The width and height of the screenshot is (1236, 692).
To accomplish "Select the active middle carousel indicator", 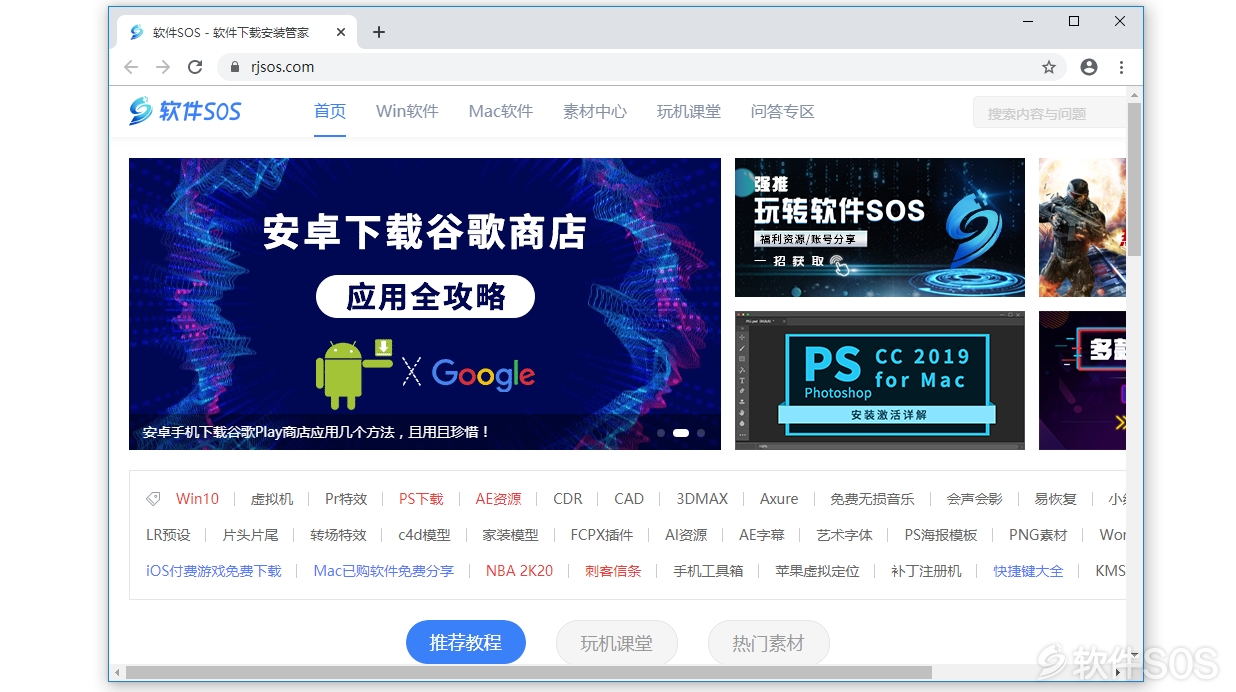I will (681, 433).
